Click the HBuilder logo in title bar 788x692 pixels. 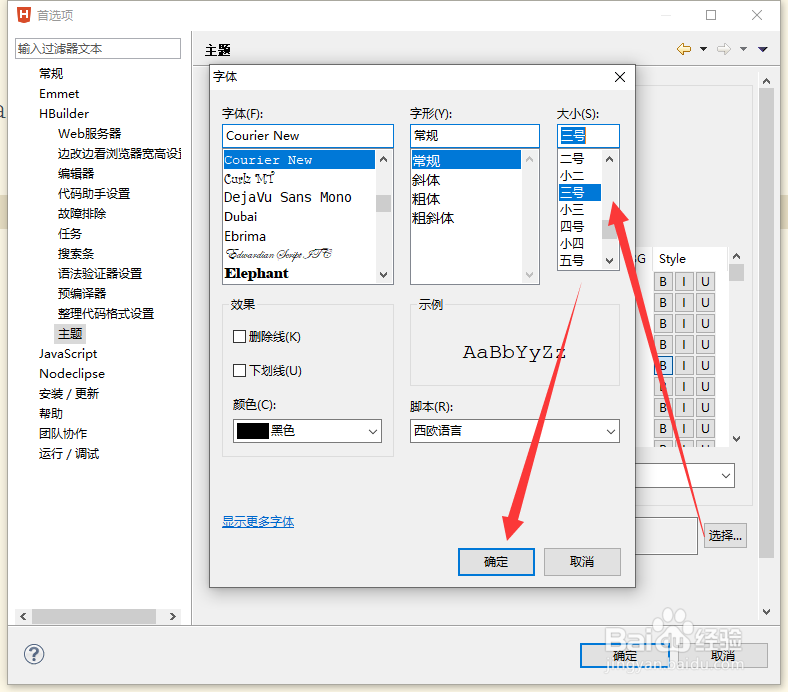tap(24, 15)
